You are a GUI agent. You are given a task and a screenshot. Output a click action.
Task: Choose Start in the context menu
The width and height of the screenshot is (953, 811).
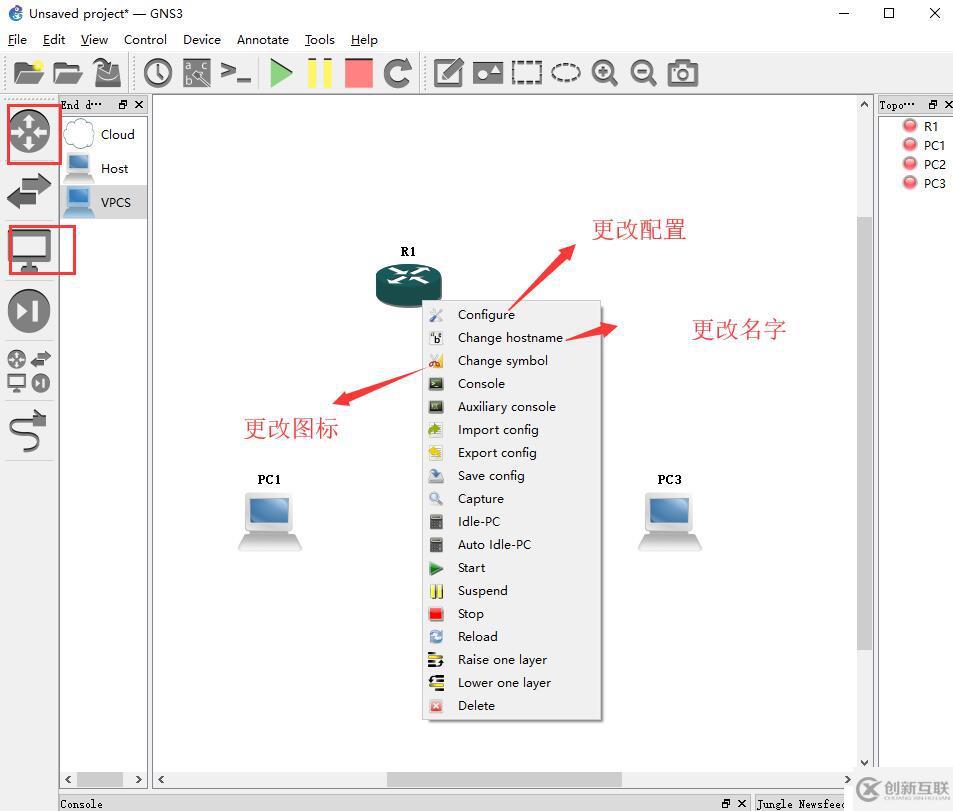click(x=512, y=568)
